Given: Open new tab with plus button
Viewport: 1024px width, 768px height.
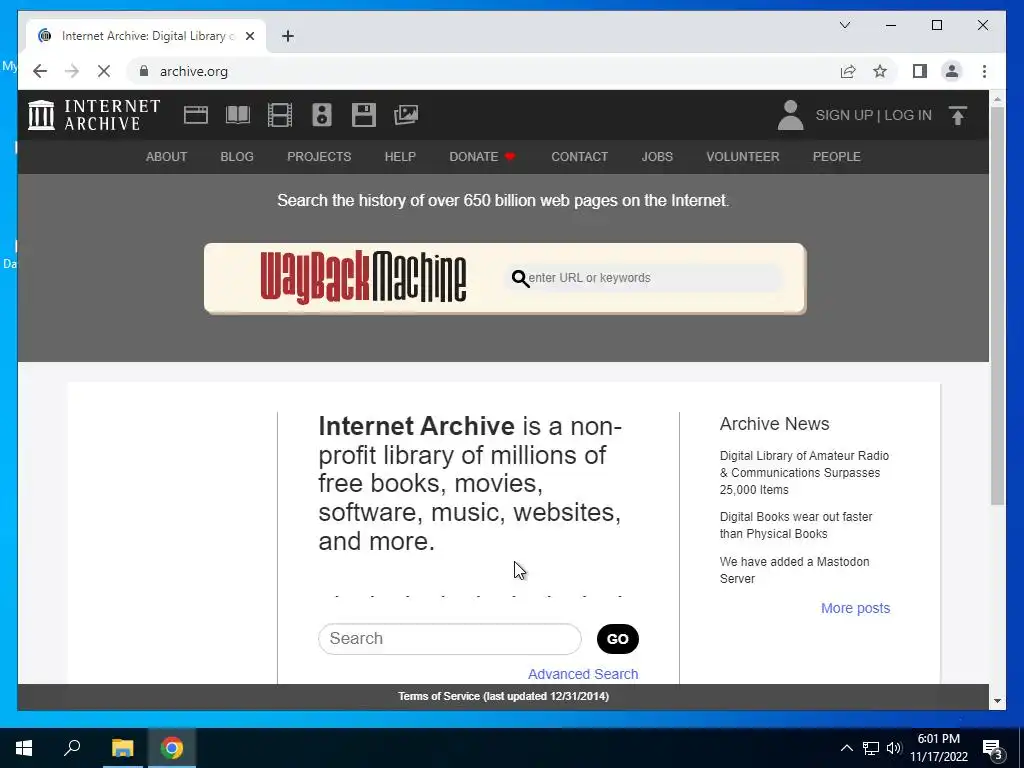Looking at the screenshot, I should point(288,36).
